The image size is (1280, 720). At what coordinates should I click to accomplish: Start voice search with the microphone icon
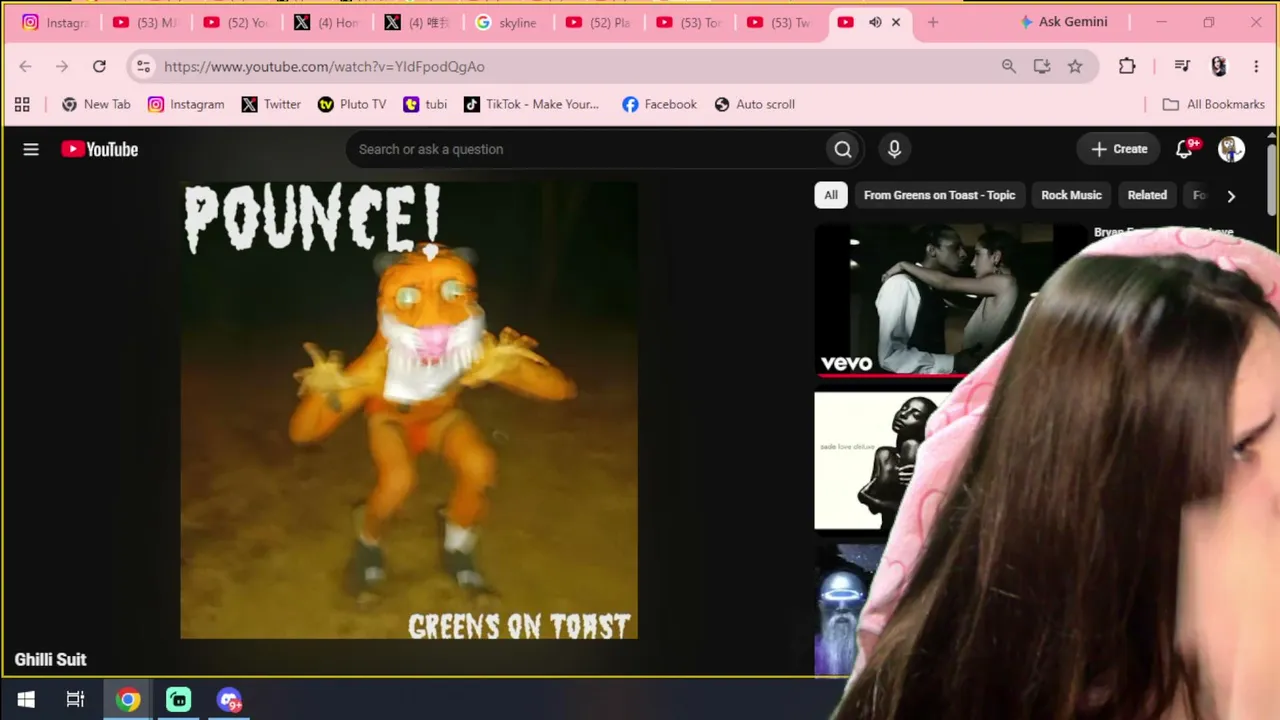pyautogui.click(x=894, y=149)
